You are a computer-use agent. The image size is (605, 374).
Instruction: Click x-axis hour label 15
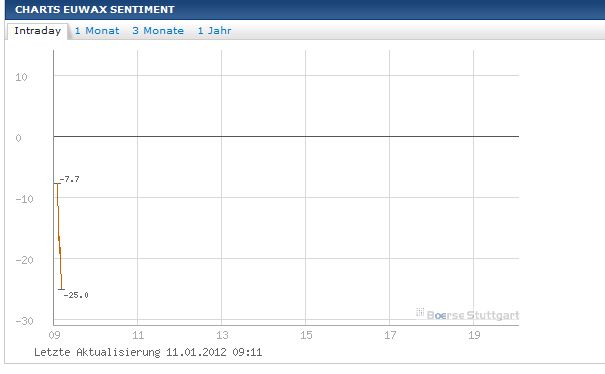(x=306, y=335)
